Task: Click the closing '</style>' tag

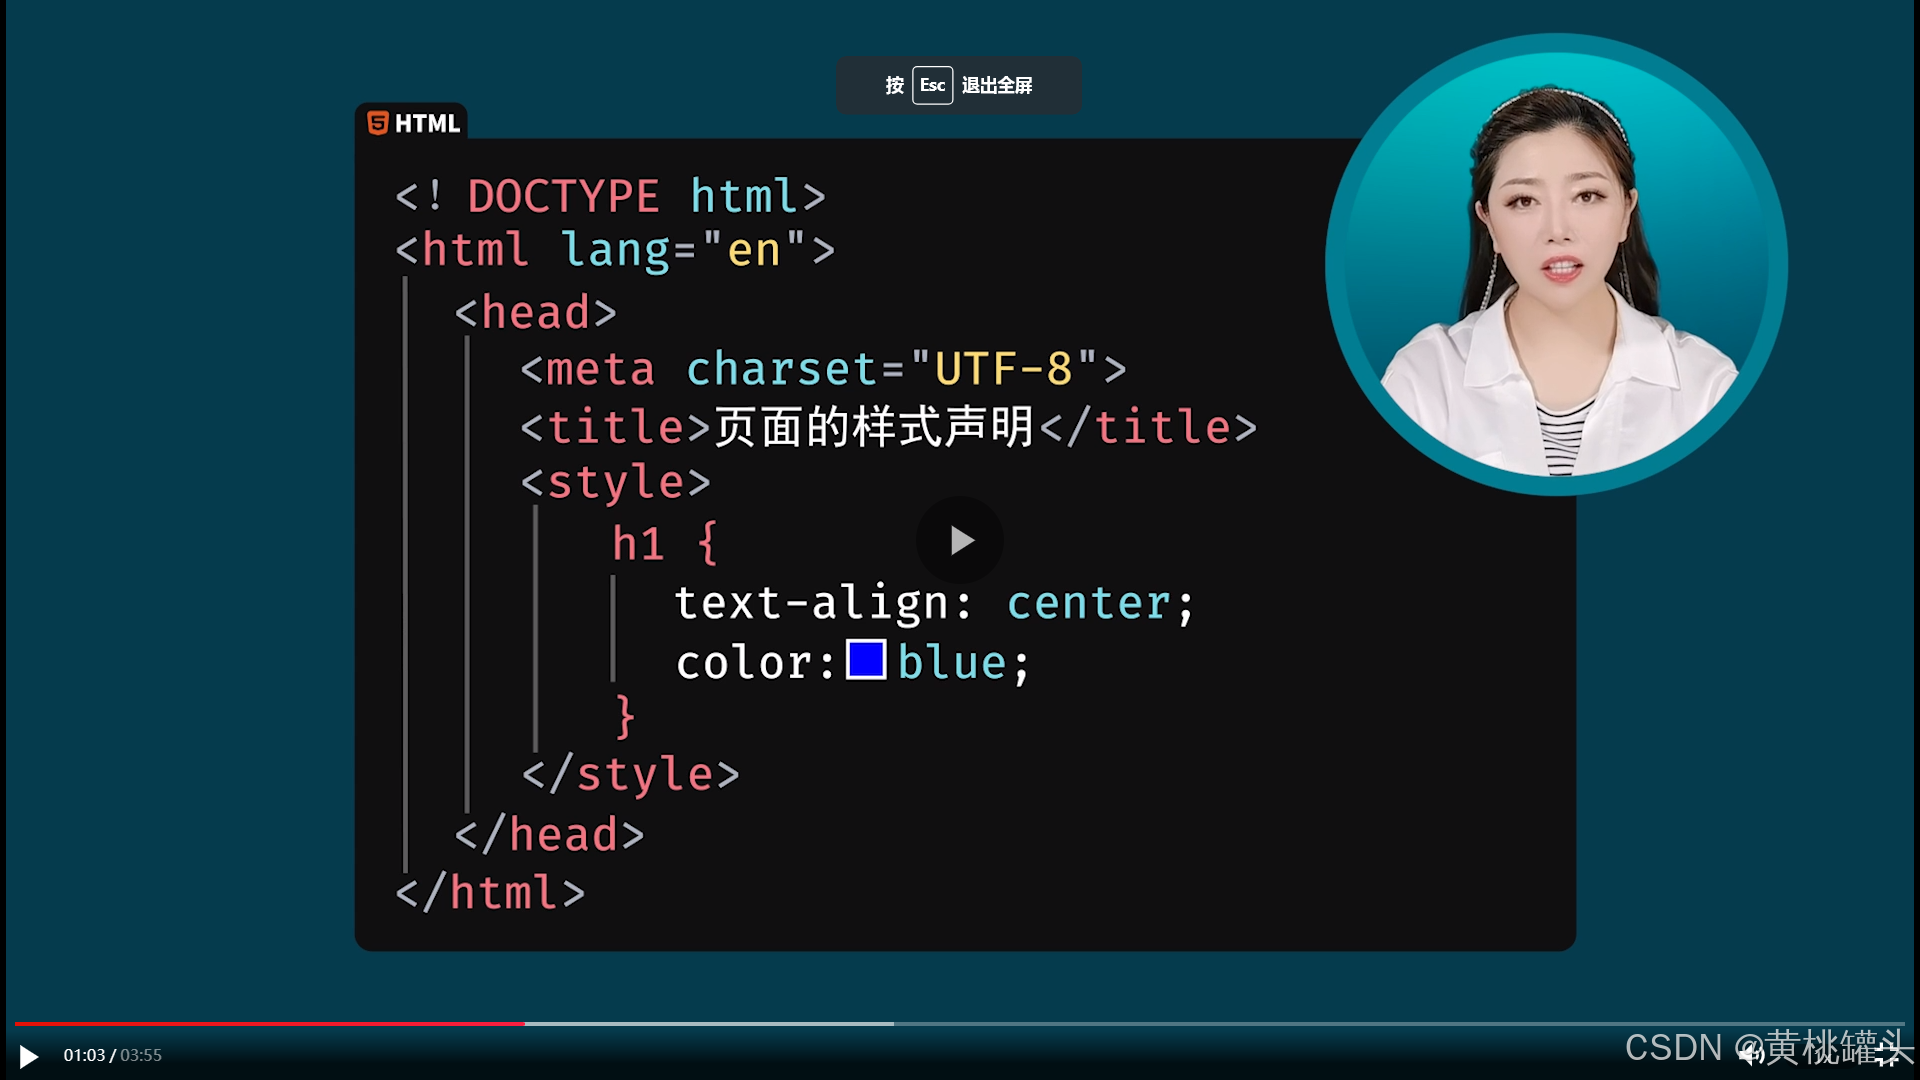Action: coord(631,775)
